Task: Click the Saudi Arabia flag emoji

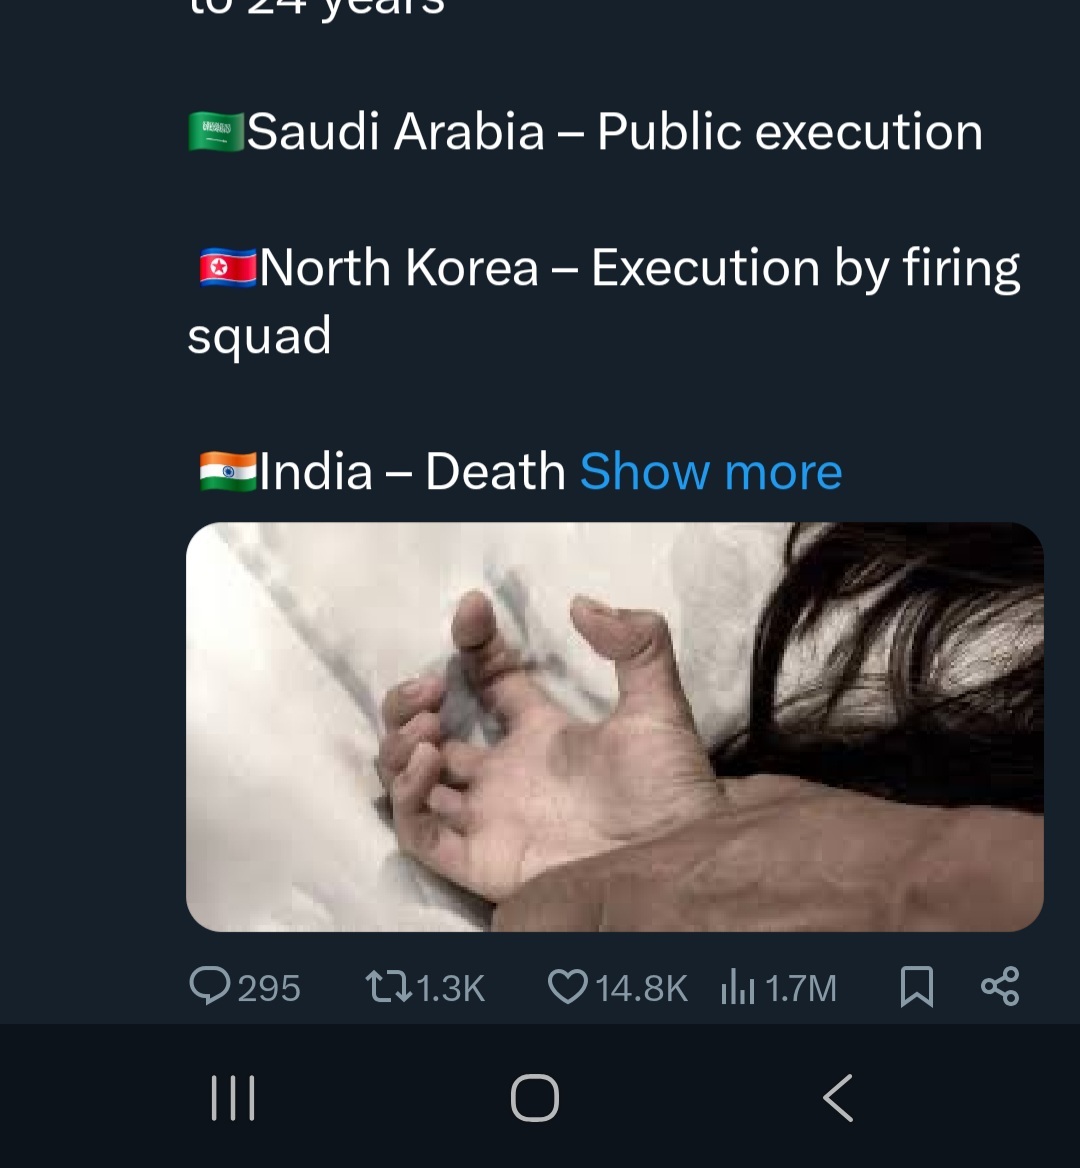Action: pos(215,132)
